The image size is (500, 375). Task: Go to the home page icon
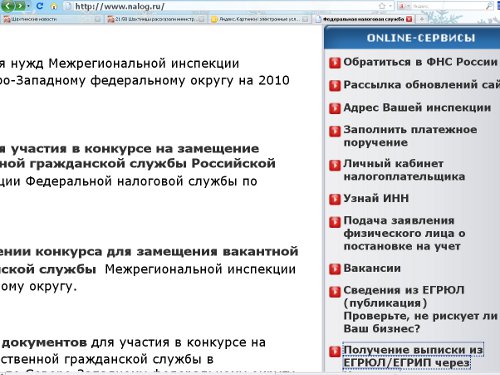54,6
